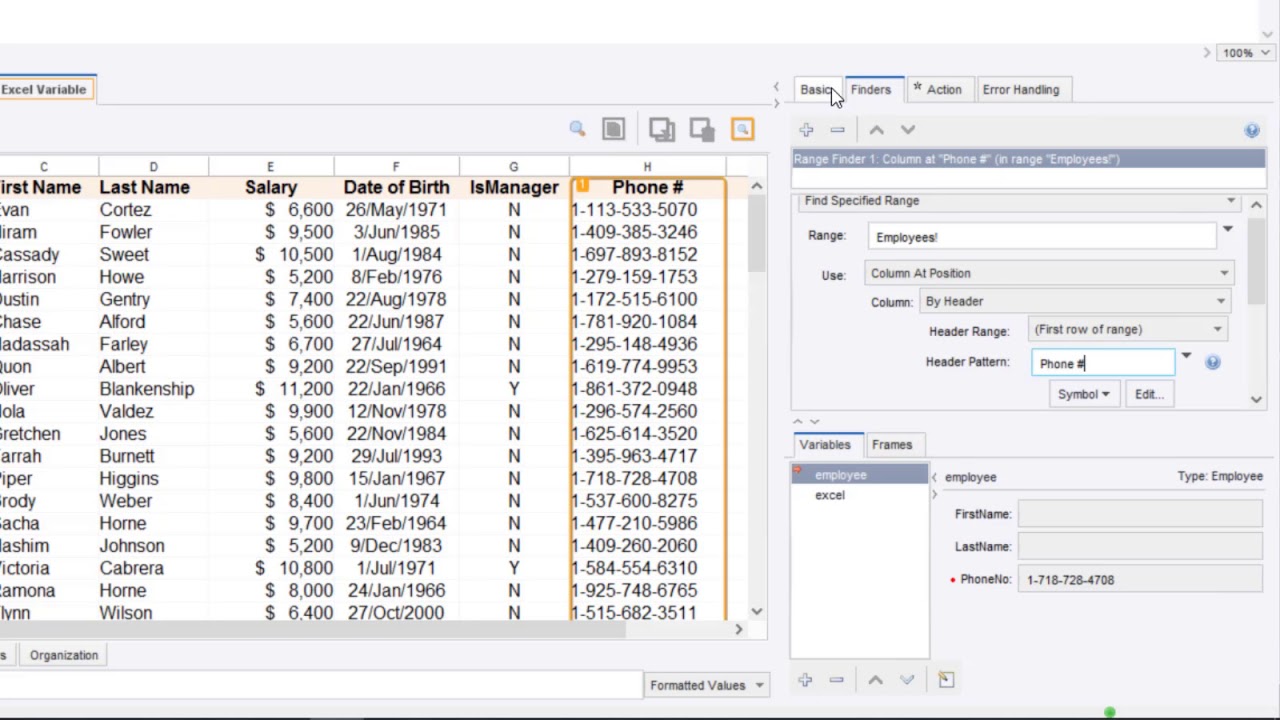This screenshot has width=1280, height=720.
Task: Open the By Header column dropdown
Action: tap(1075, 301)
